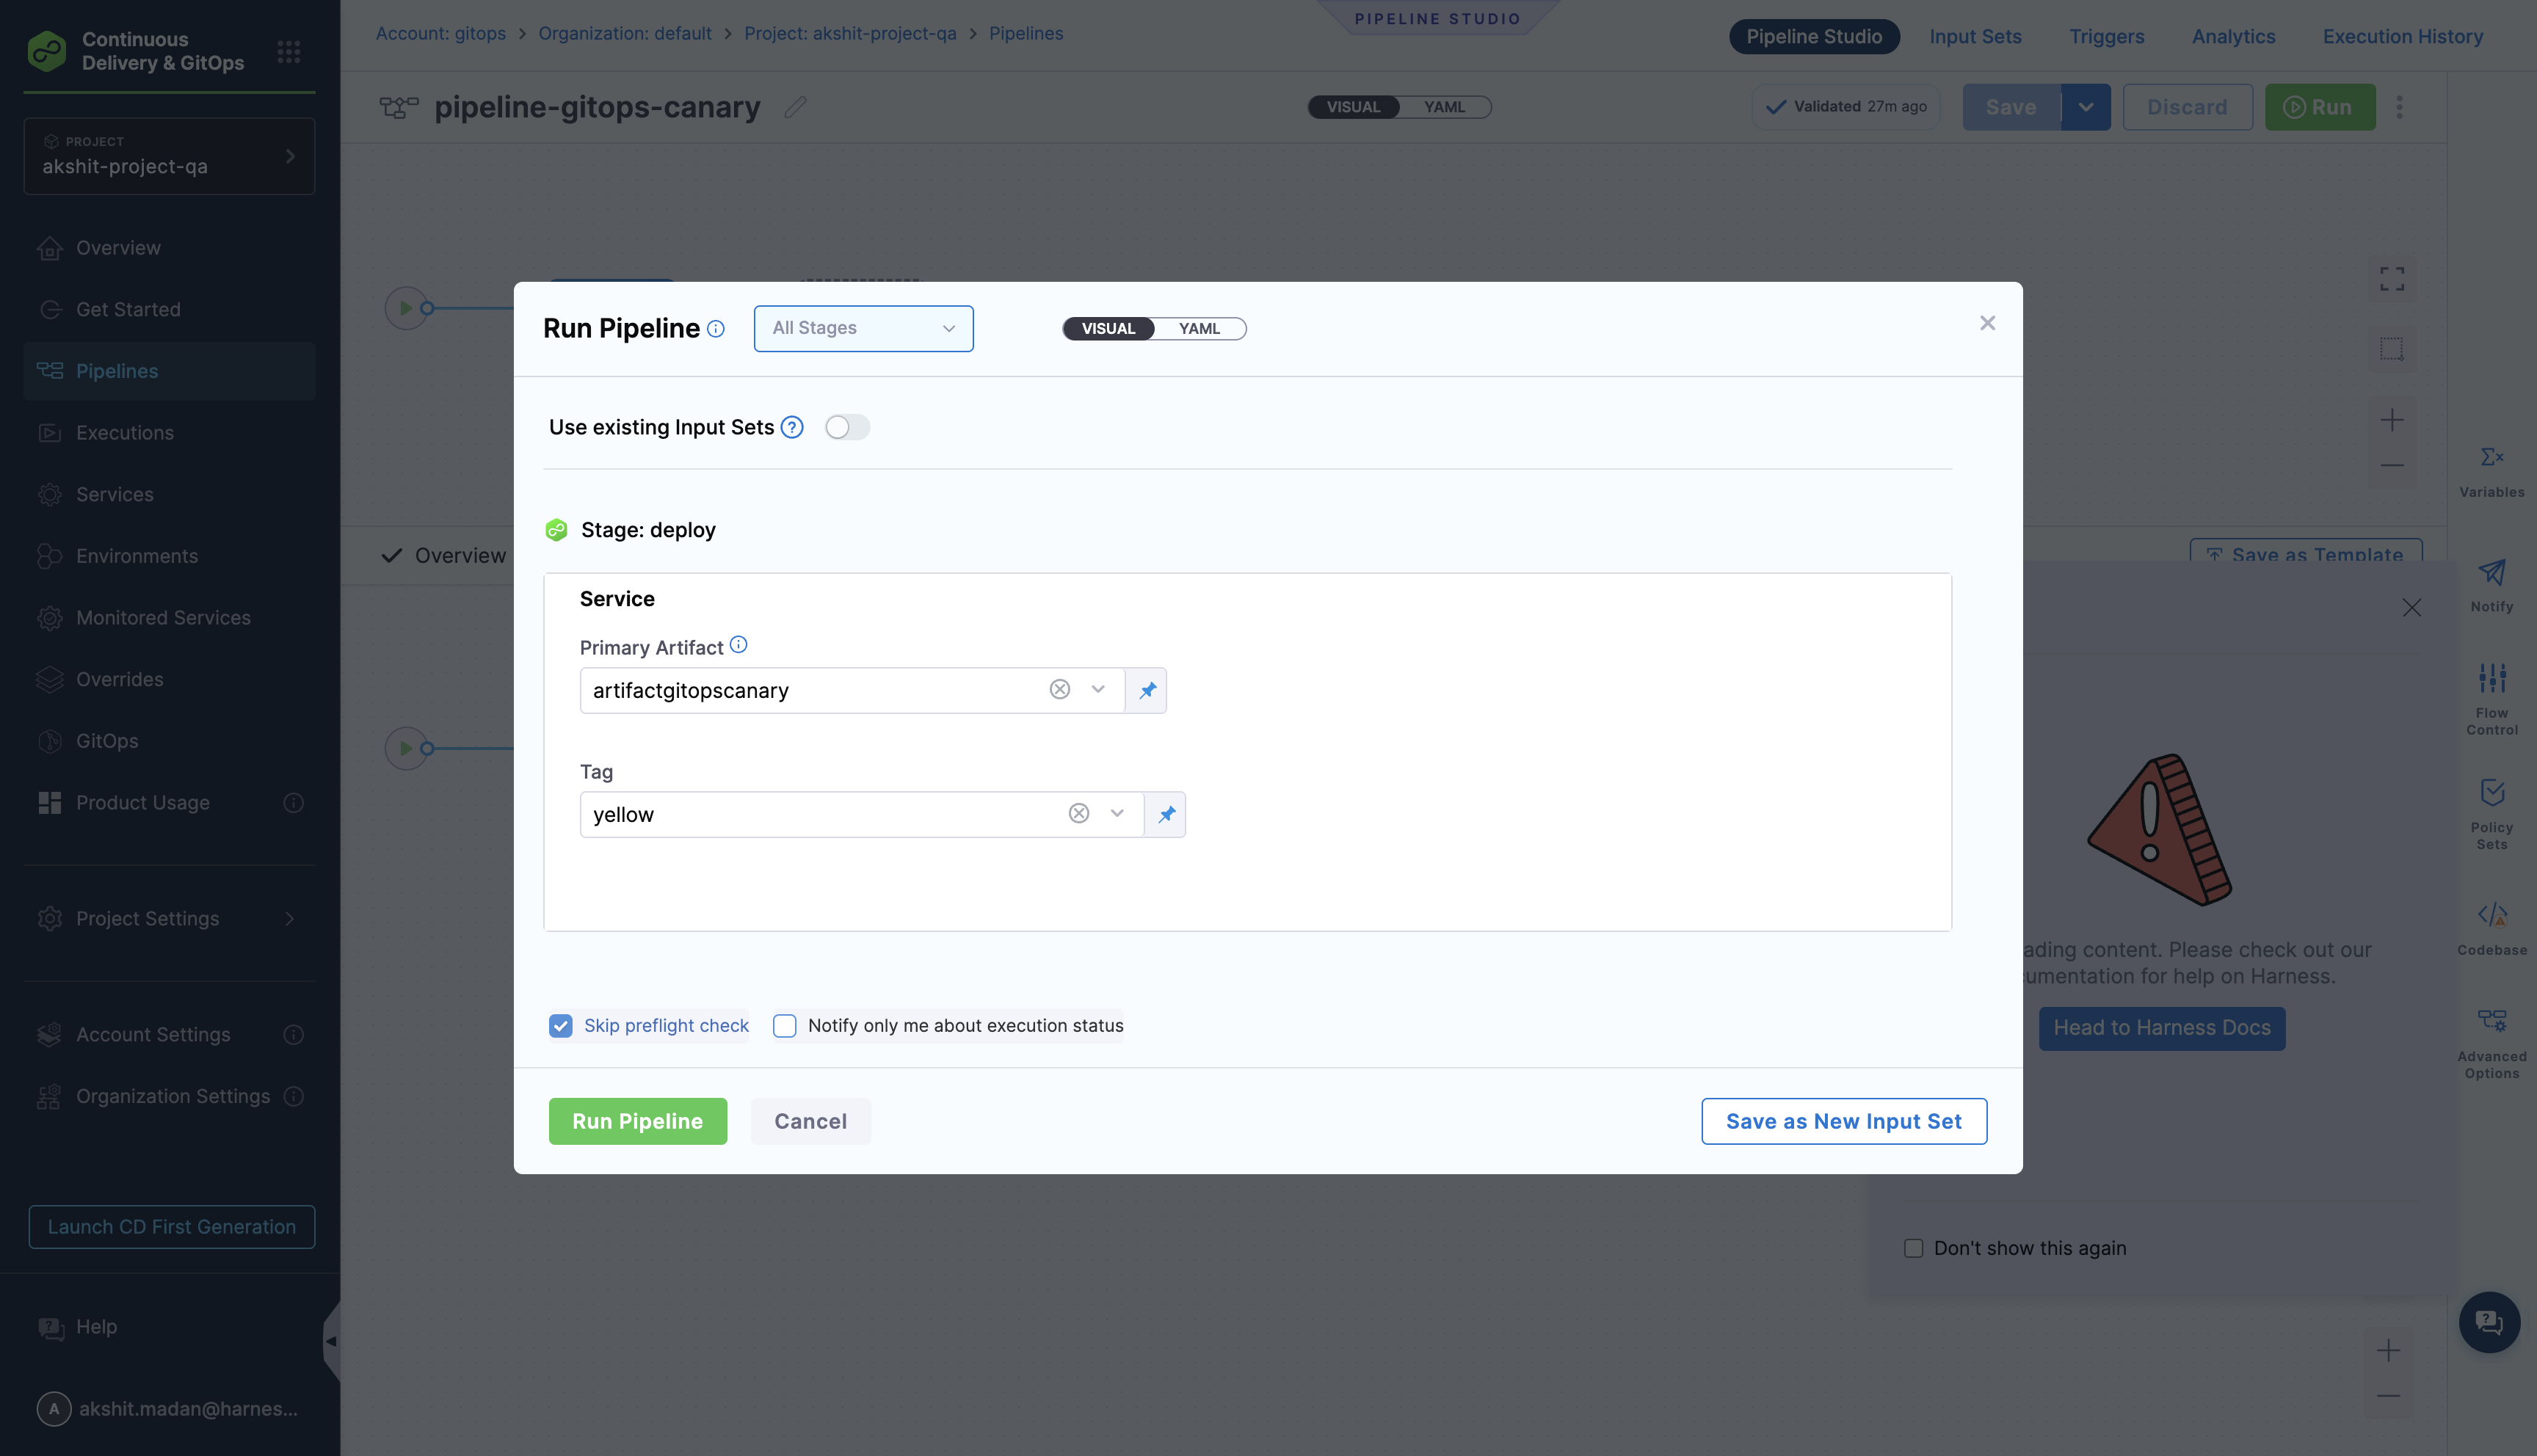This screenshot has height=1456, width=2537.
Task: Expand the akshit-project-qa project selector
Action: pyautogui.click(x=289, y=156)
